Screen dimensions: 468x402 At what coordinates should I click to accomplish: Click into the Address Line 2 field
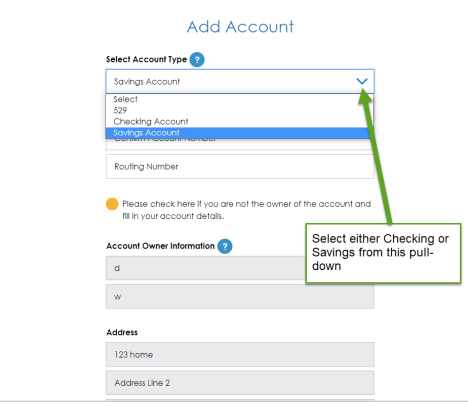tap(240, 383)
